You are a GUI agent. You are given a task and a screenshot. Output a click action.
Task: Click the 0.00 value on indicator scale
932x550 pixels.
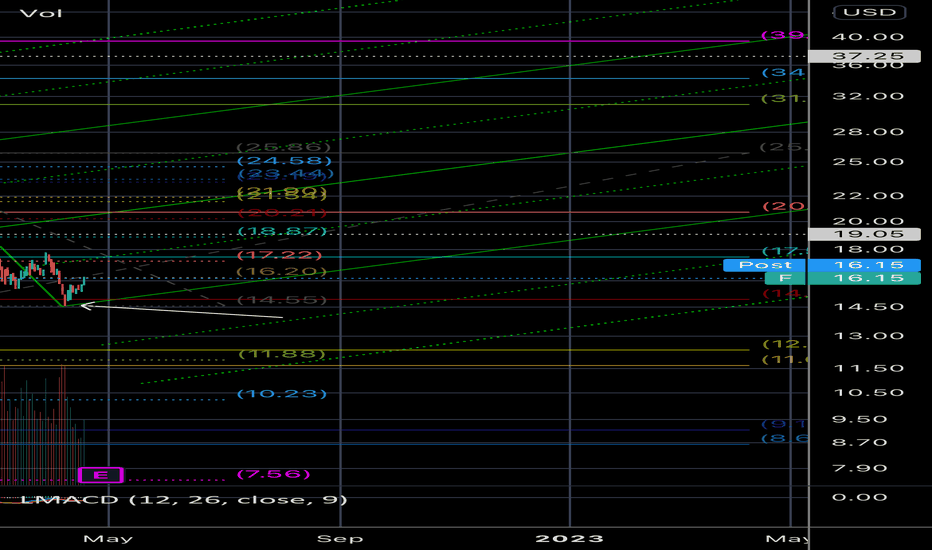(859, 497)
